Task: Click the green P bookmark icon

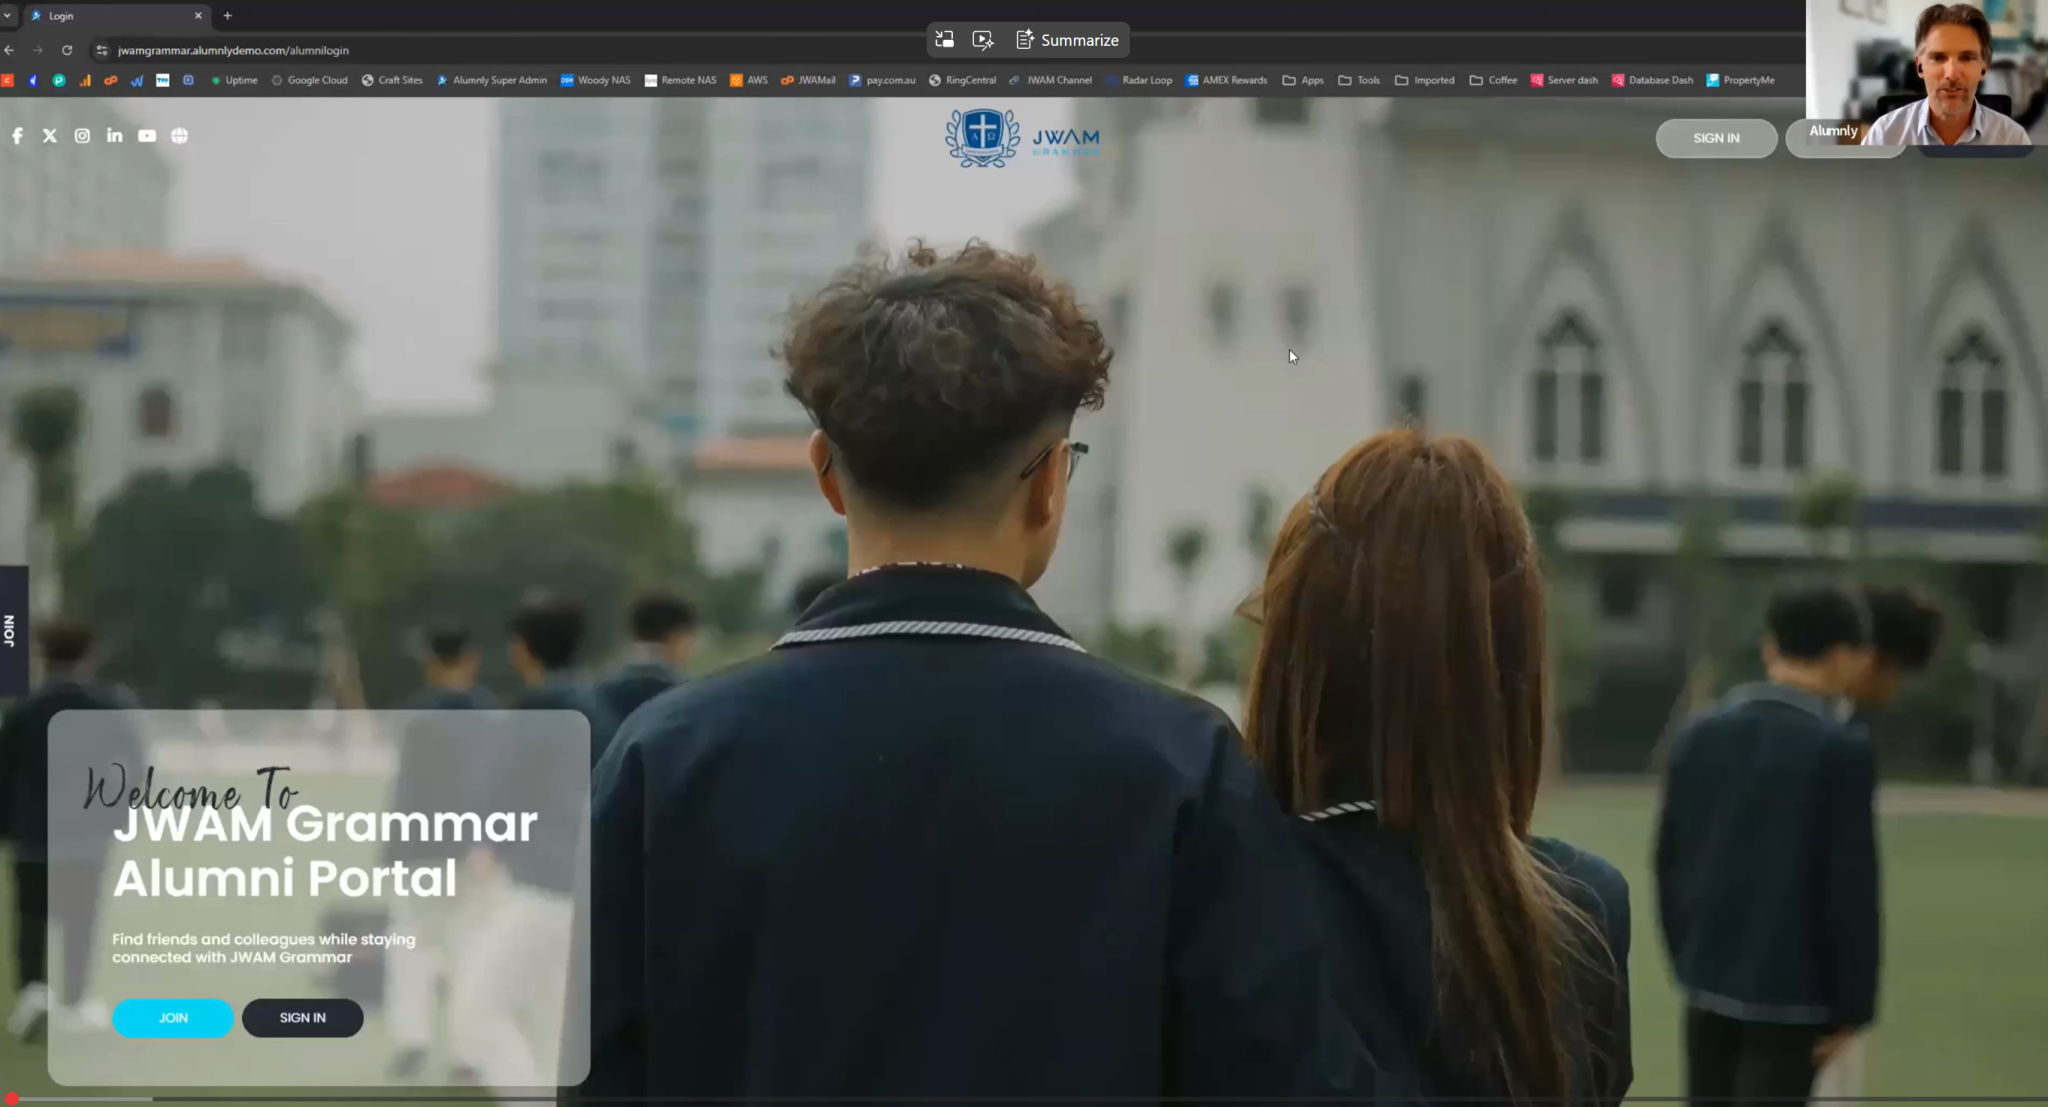Action: [x=59, y=80]
